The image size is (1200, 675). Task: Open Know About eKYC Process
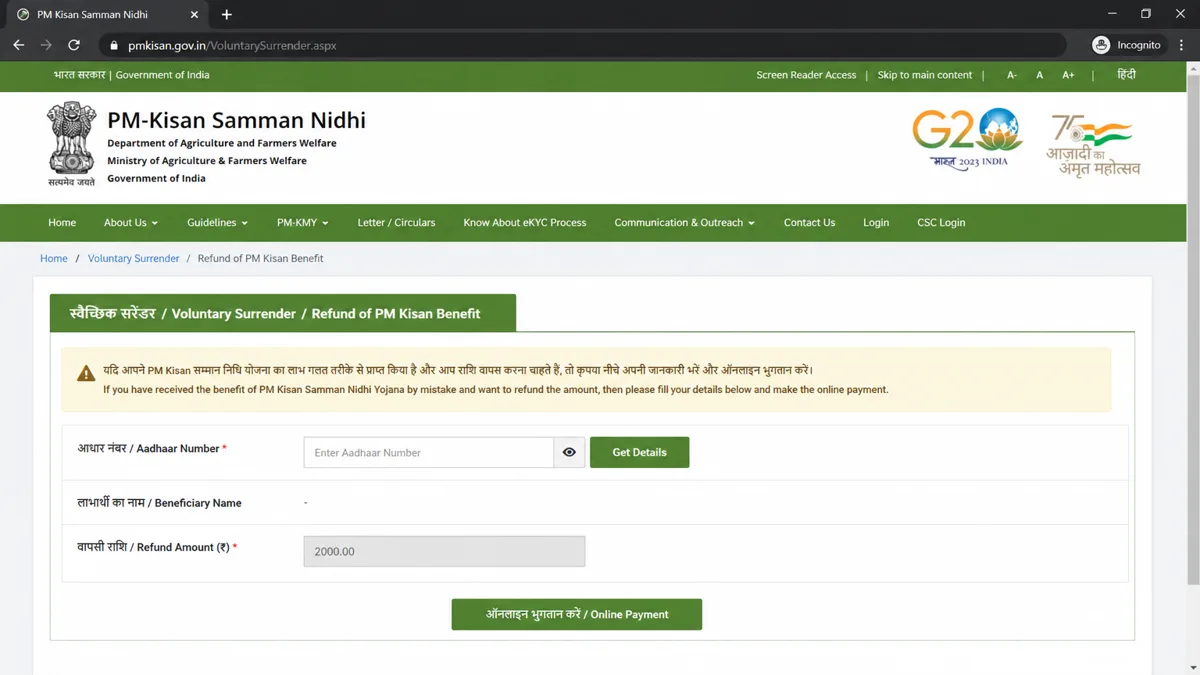point(525,223)
